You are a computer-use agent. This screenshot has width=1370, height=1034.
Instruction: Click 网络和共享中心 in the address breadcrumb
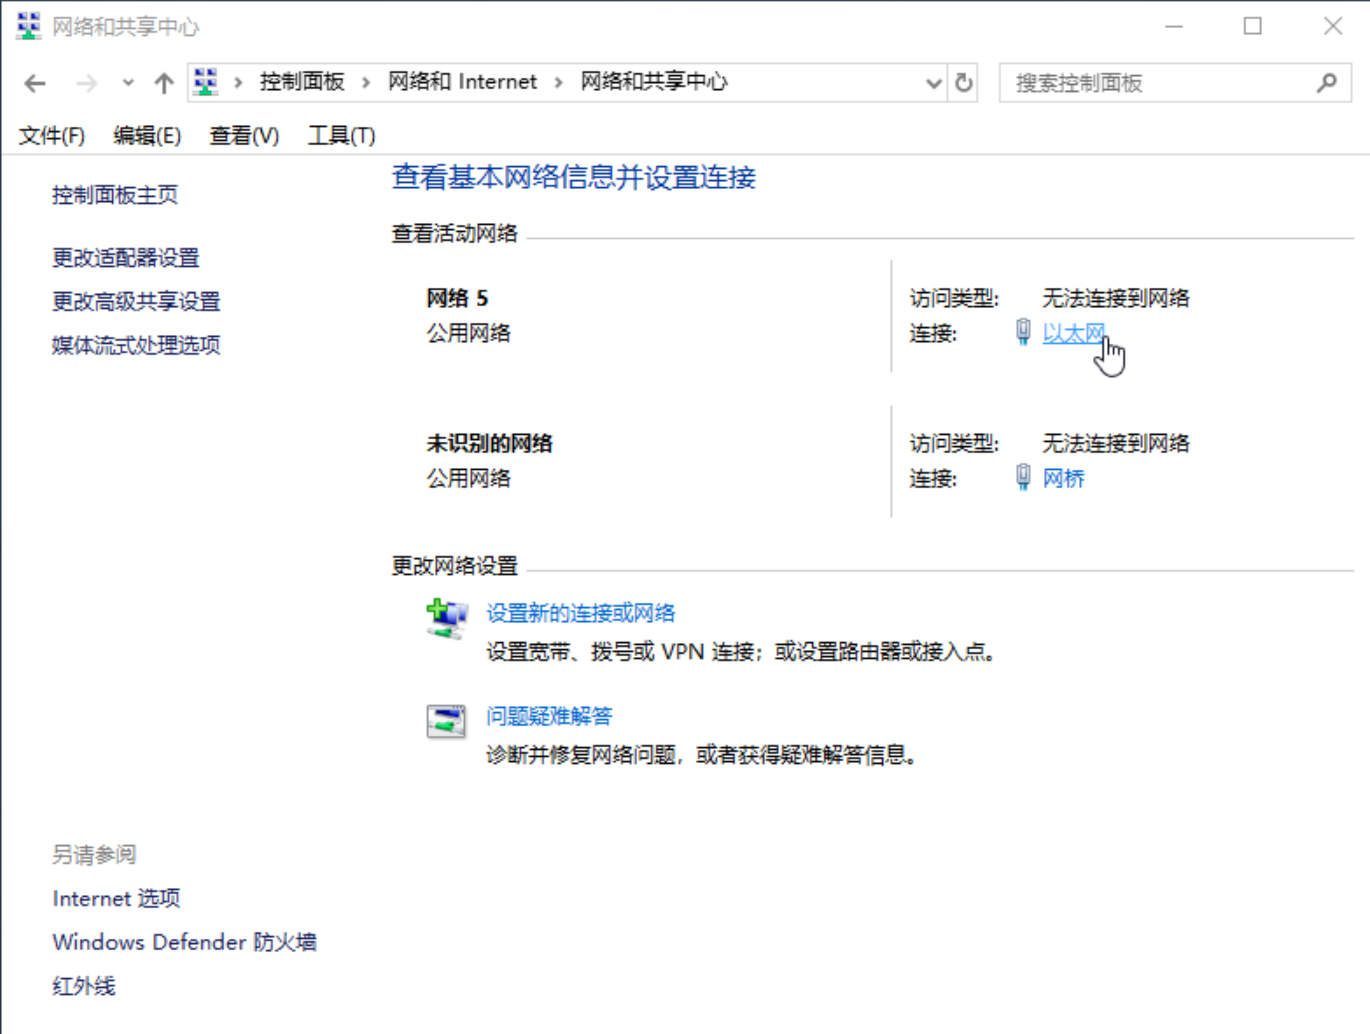pyautogui.click(x=654, y=82)
